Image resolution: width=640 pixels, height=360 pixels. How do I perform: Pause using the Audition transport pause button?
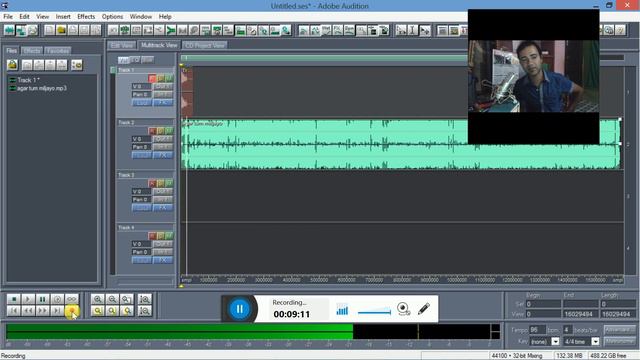[42, 299]
